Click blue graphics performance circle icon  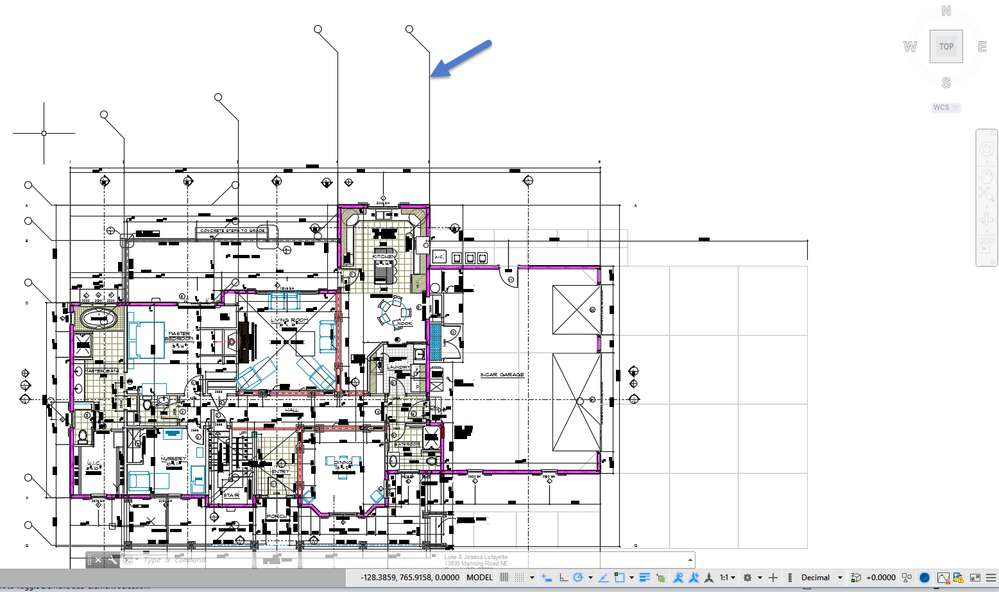coord(924,577)
